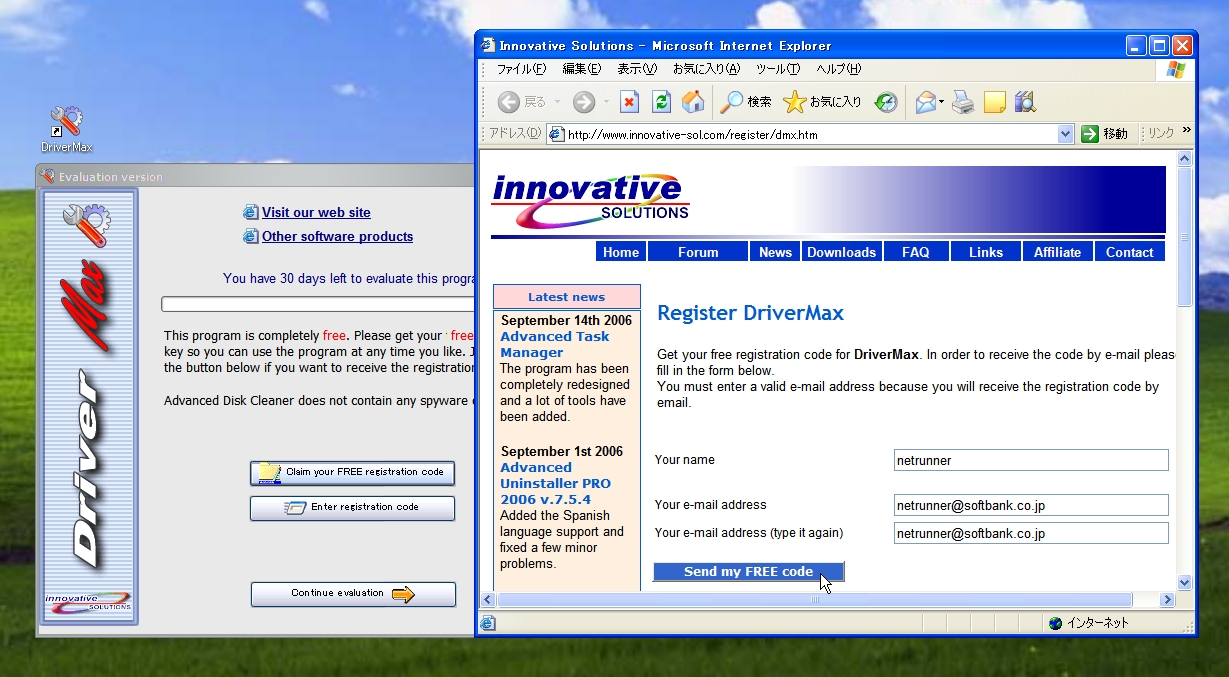
Task: Print the page with the printer icon
Action: tap(963, 102)
